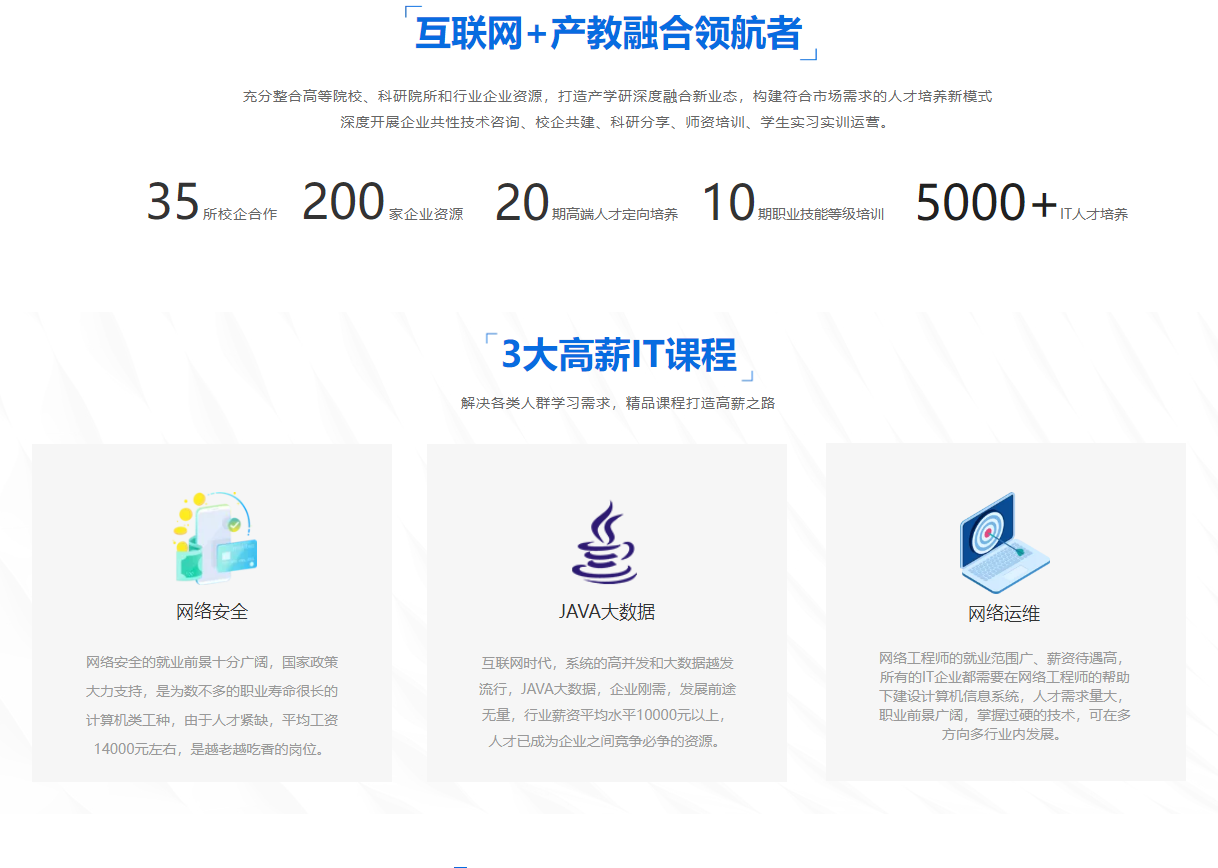Click the IT人才培养 label
Image resolution: width=1218 pixels, height=868 pixels.
tap(1094, 214)
